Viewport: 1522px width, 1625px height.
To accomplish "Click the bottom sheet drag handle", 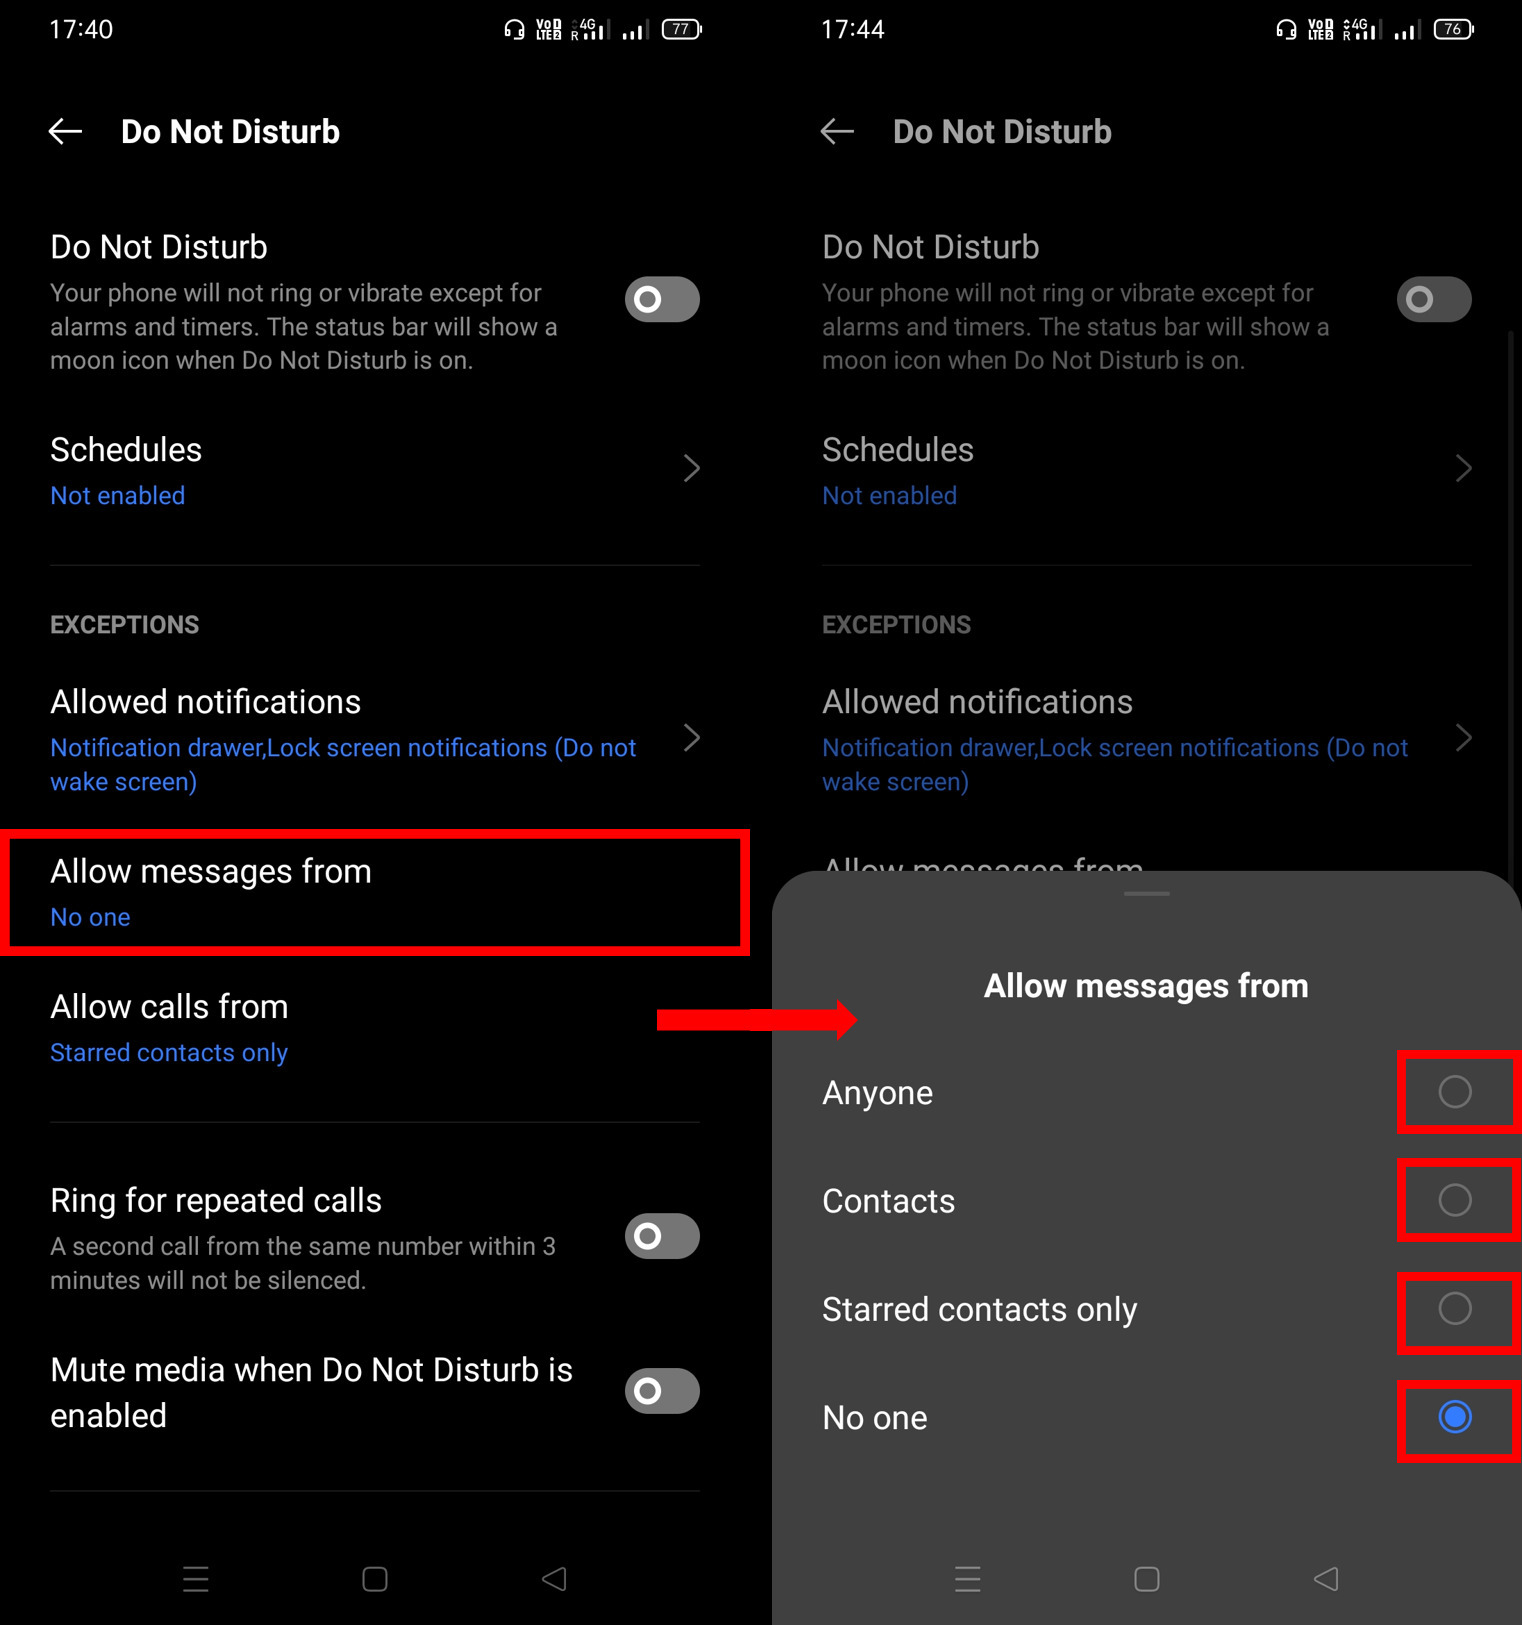I will tap(1147, 893).
